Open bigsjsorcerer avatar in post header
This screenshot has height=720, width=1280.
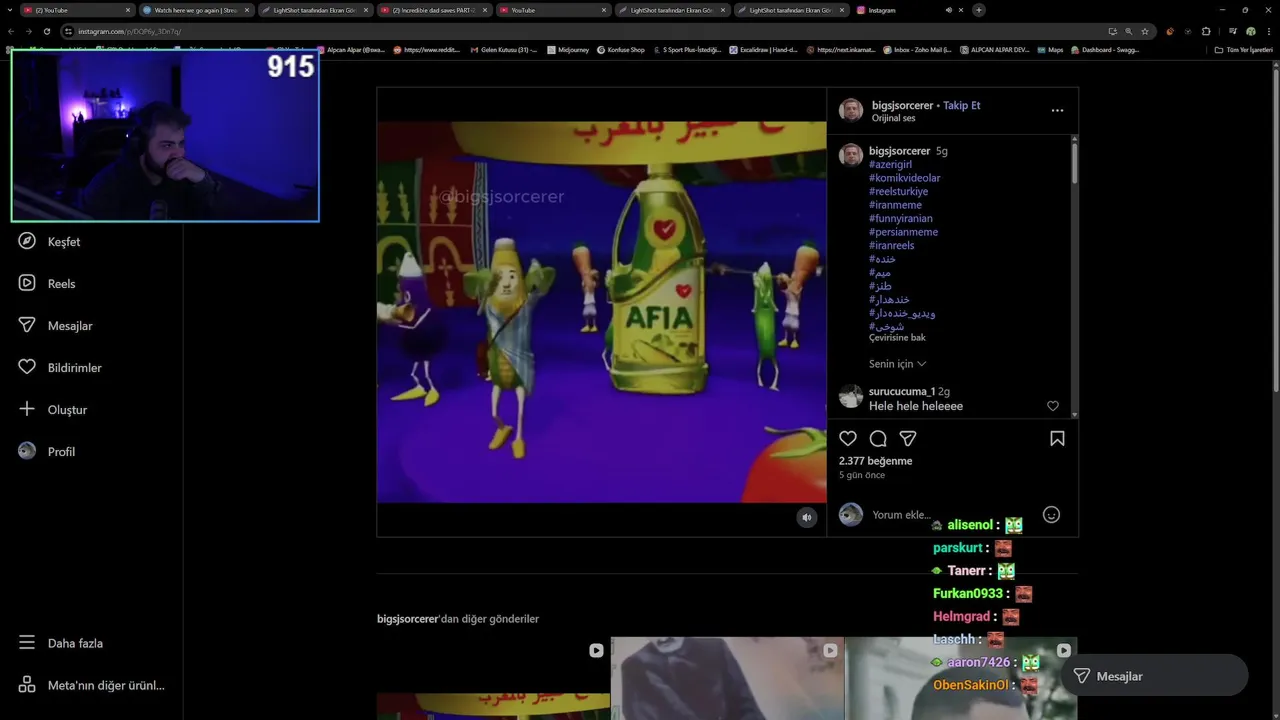point(851,110)
